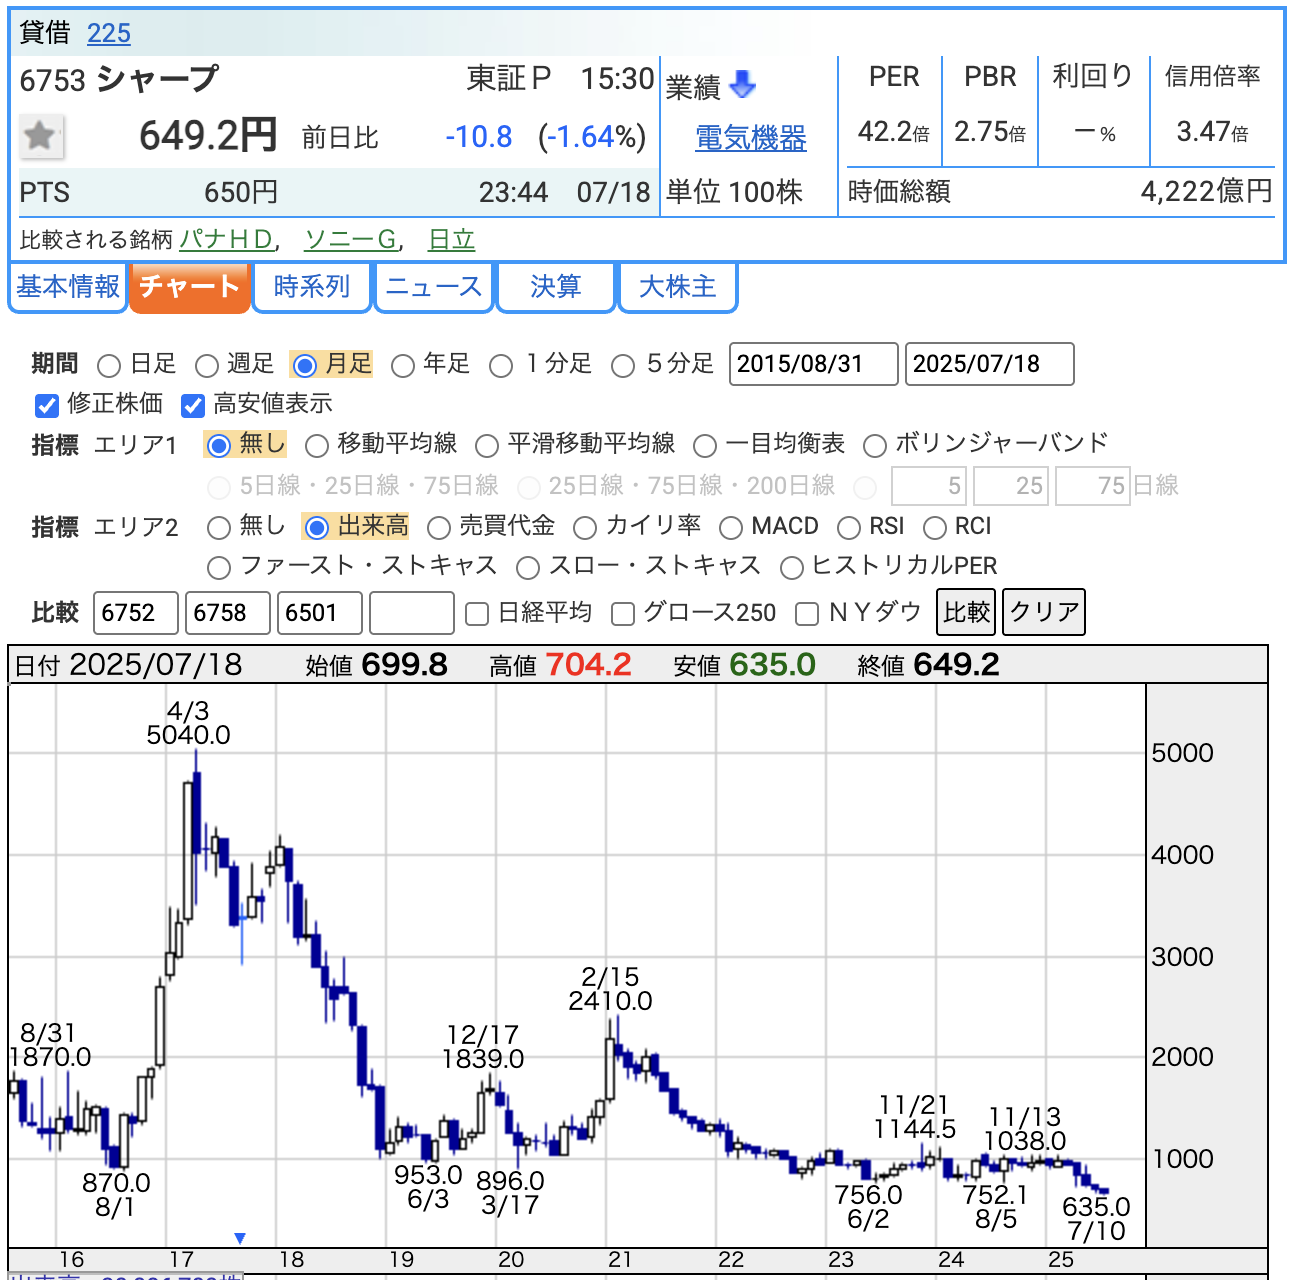Open the 日立 comparison link
This screenshot has width=1296, height=1280.
point(451,240)
